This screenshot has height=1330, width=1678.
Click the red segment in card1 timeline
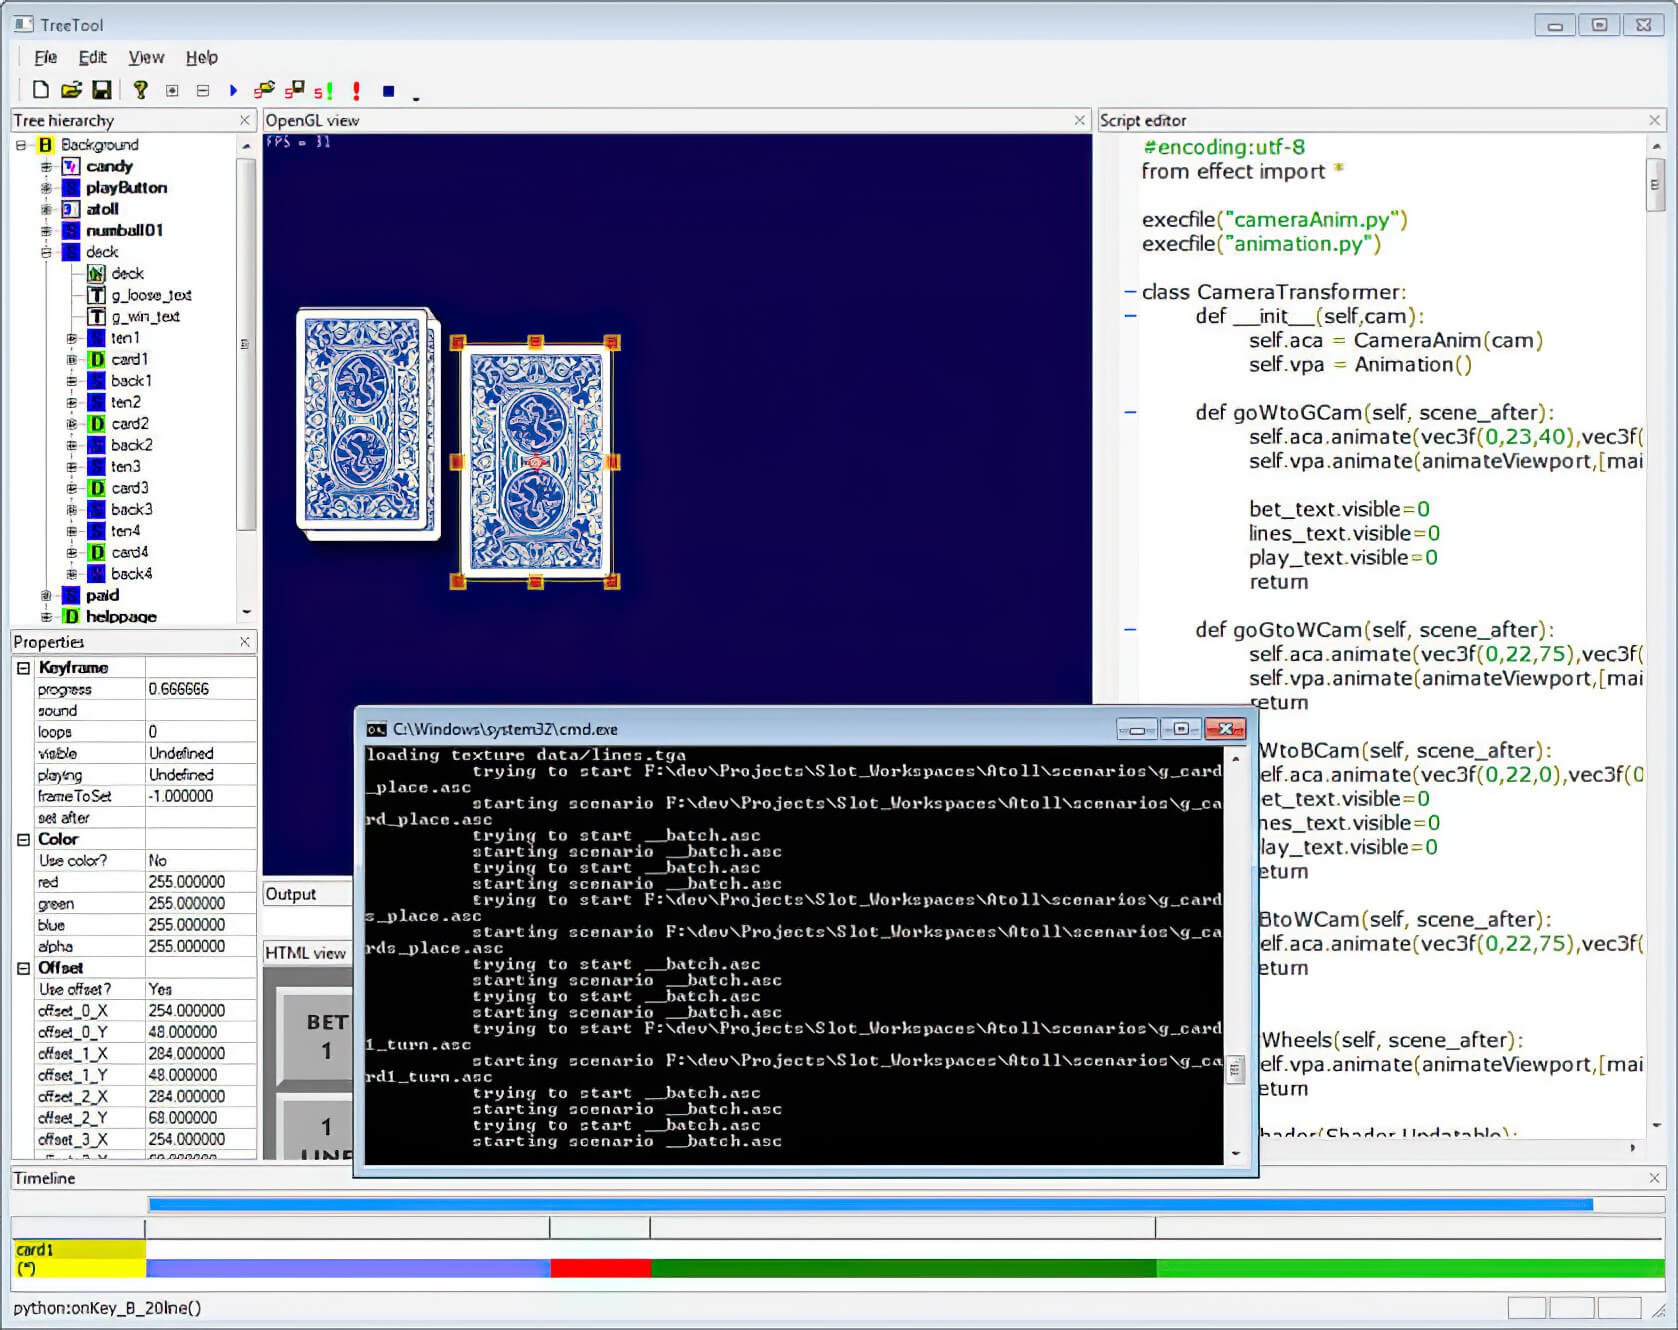pos(600,1268)
